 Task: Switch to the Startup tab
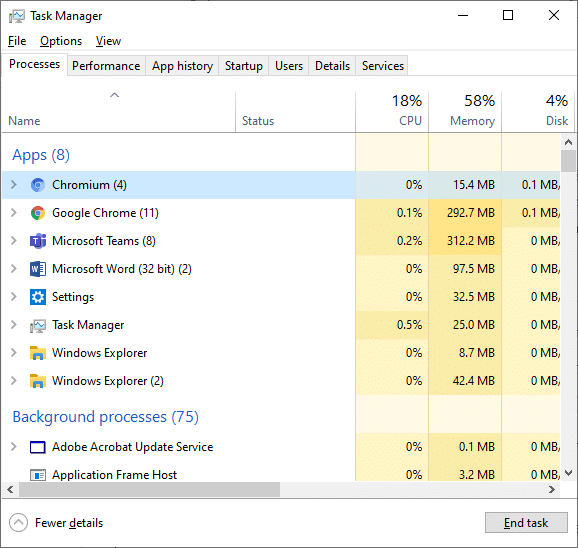pos(244,66)
